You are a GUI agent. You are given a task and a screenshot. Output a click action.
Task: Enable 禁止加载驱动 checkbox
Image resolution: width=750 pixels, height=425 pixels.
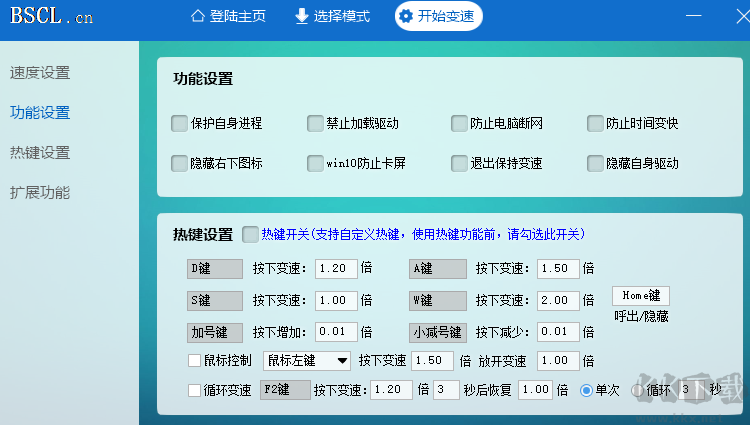tap(315, 123)
